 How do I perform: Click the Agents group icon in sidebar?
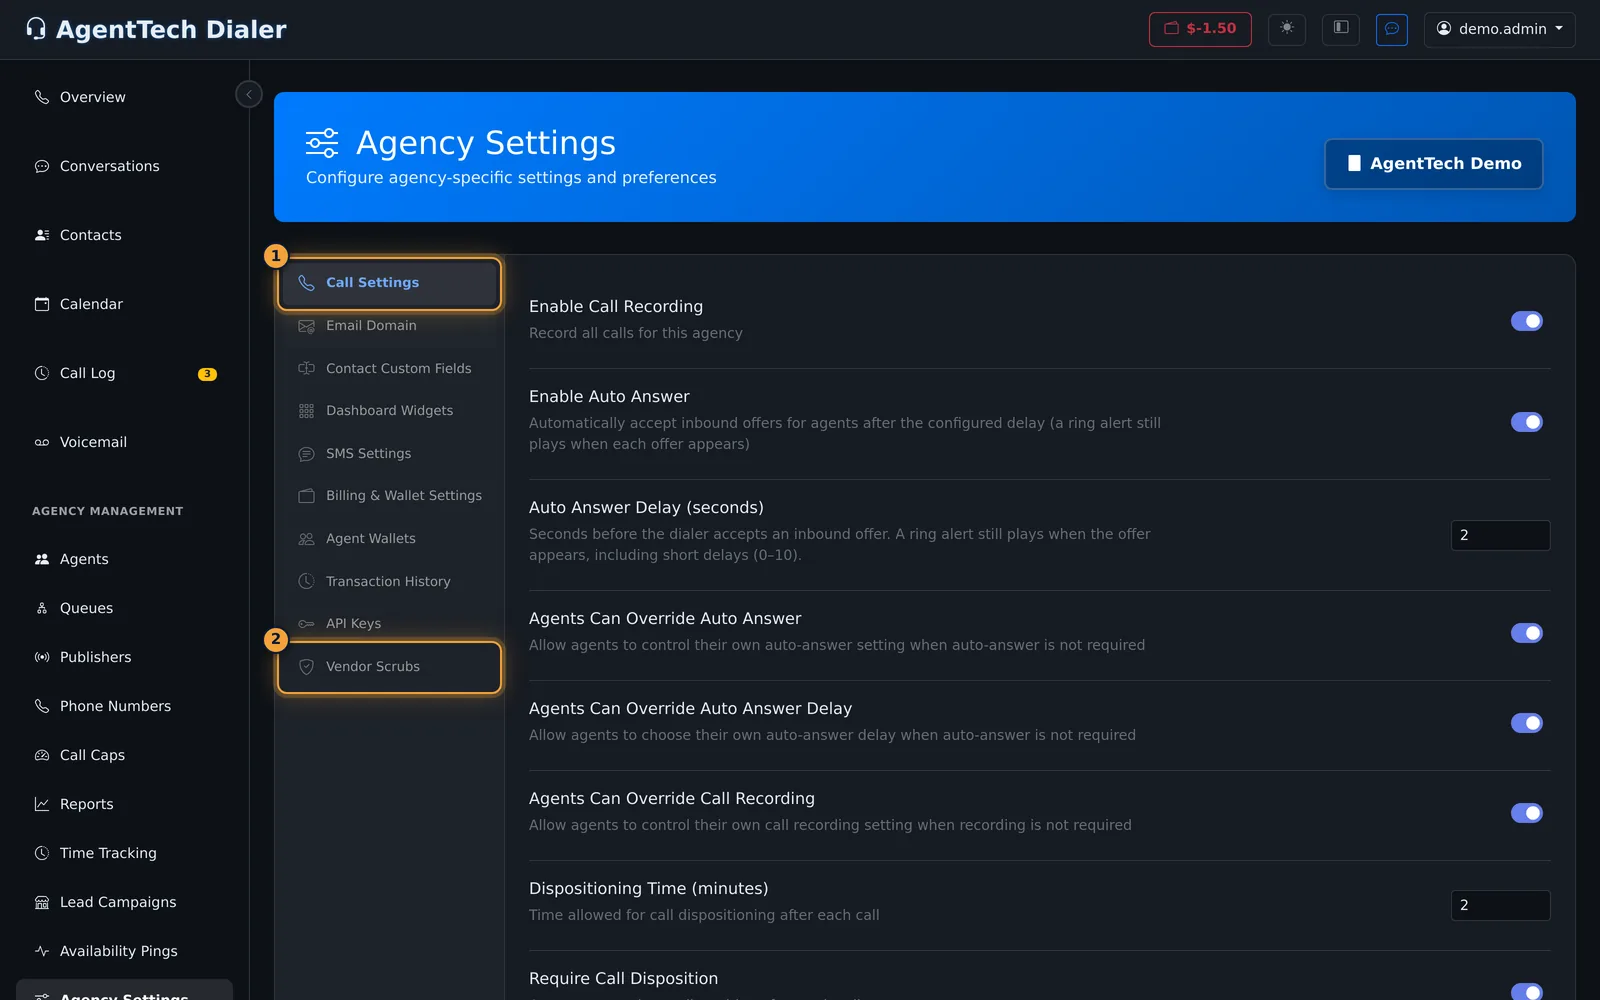[x=42, y=559]
